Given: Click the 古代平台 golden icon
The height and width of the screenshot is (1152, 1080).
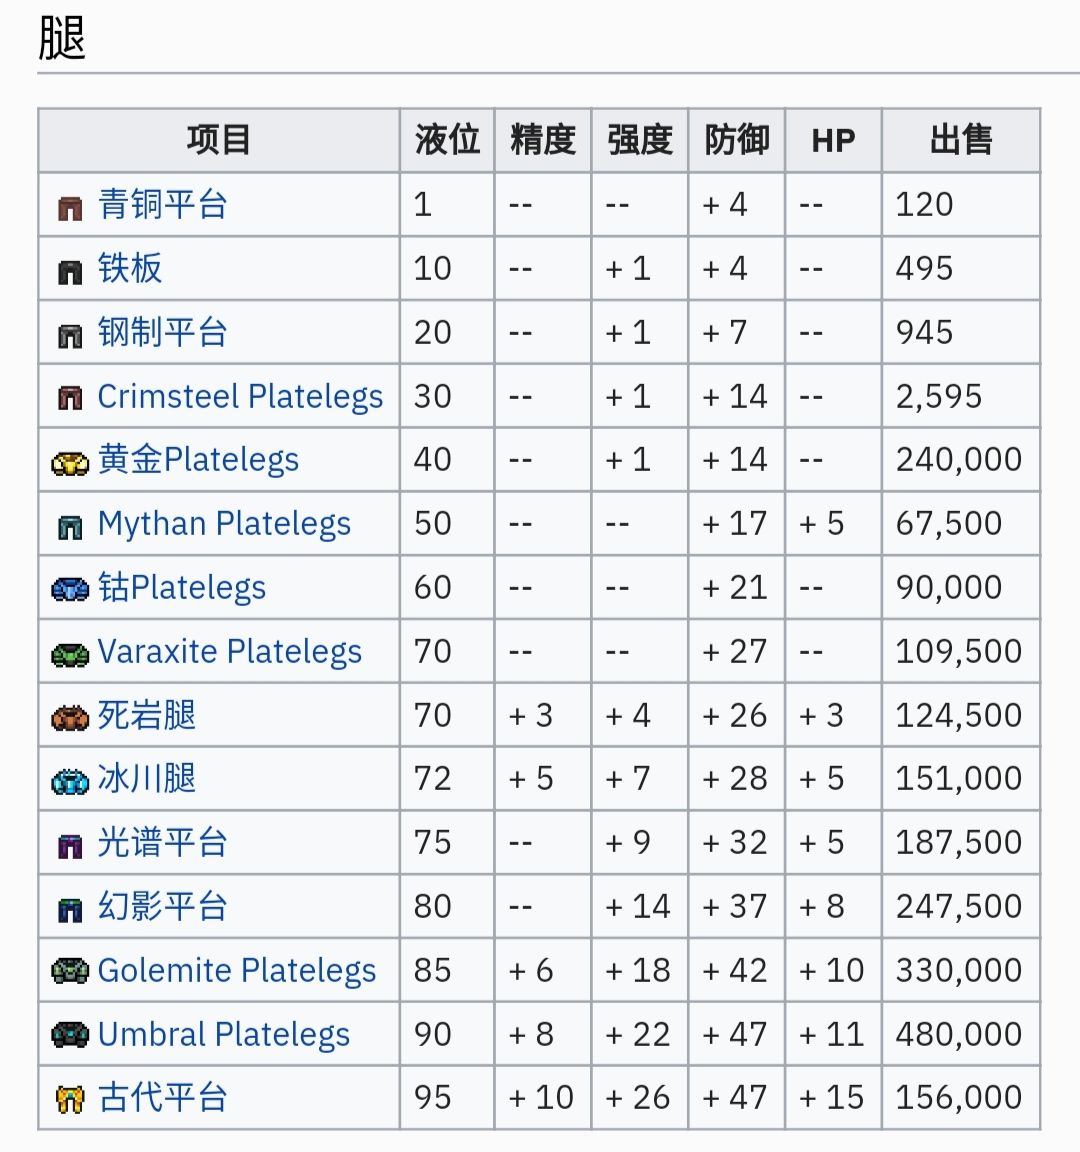Looking at the screenshot, I should coord(70,1100).
